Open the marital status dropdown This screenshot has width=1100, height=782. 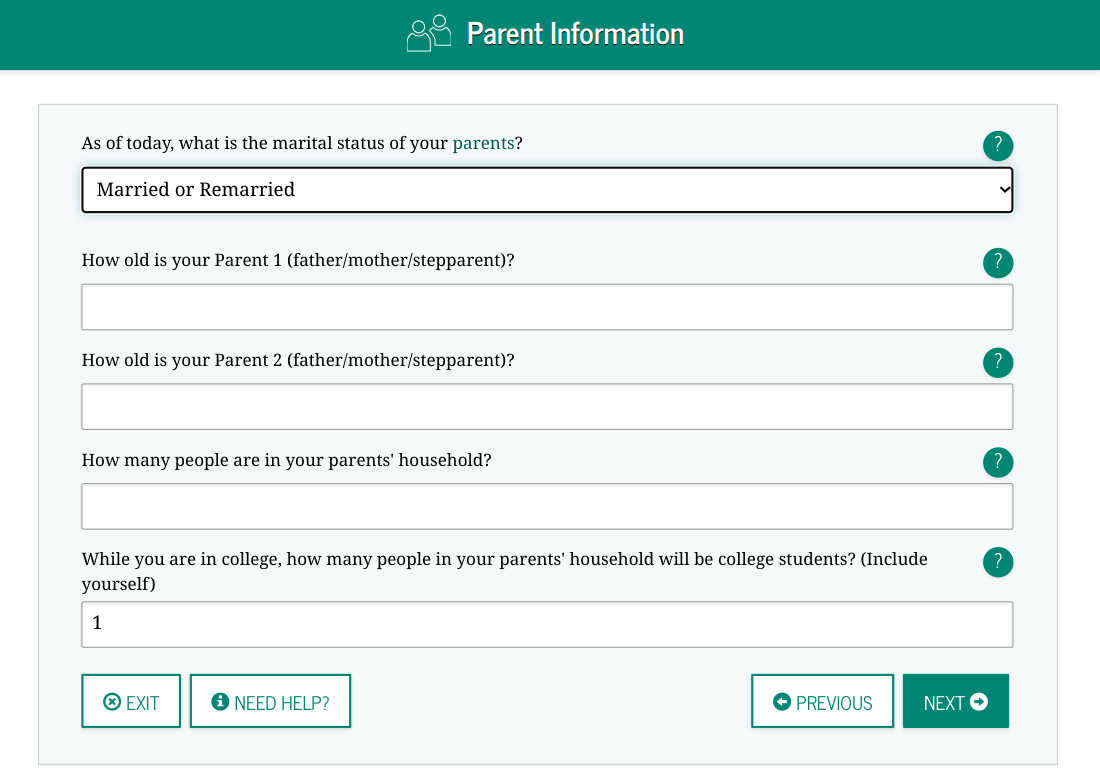[x=547, y=189]
